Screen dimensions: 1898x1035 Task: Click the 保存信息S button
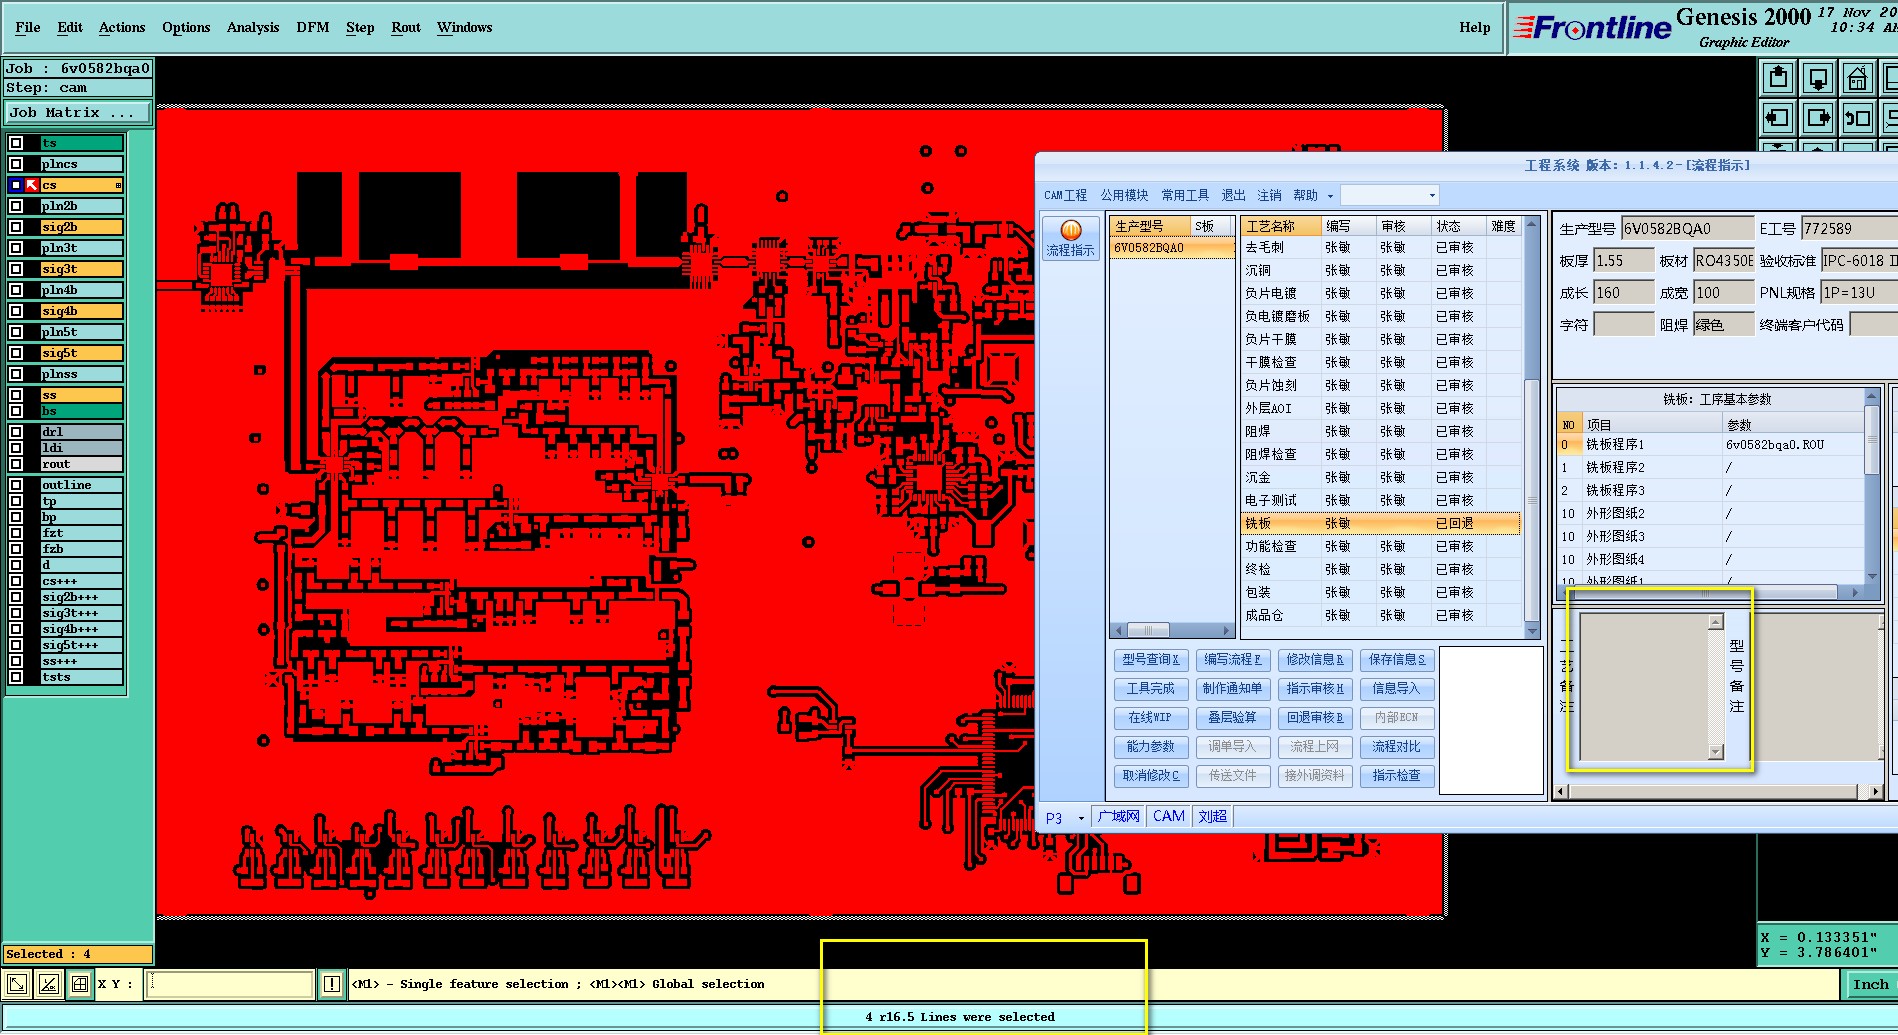pyautogui.click(x=1396, y=660)
